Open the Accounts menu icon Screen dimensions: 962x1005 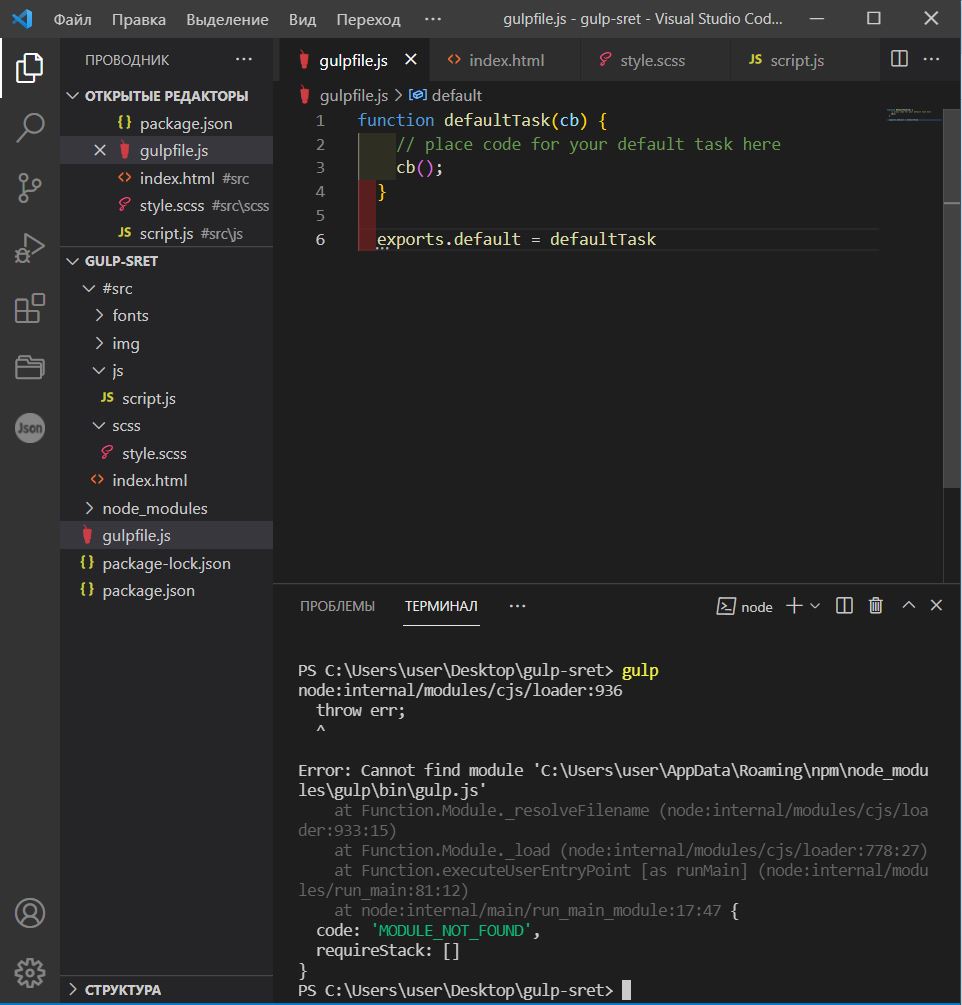coord(29,913)
